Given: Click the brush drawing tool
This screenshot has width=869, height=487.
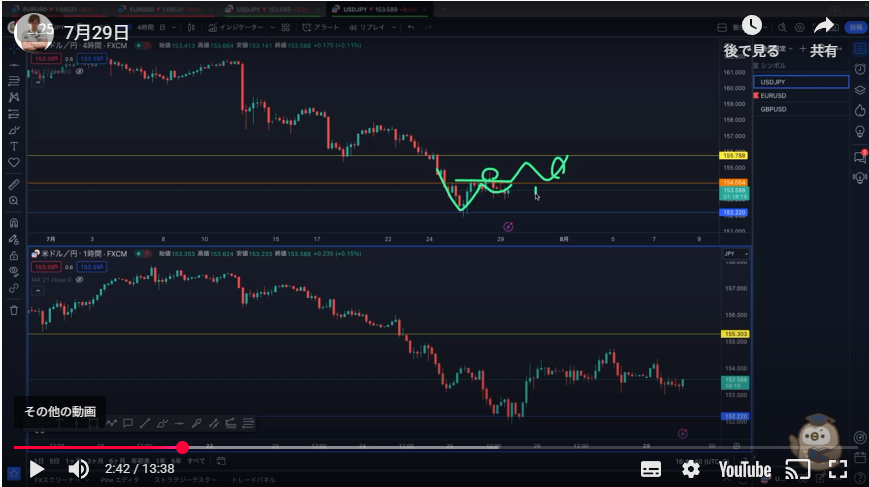Looking at the screenshot, I should pos(14,130).
